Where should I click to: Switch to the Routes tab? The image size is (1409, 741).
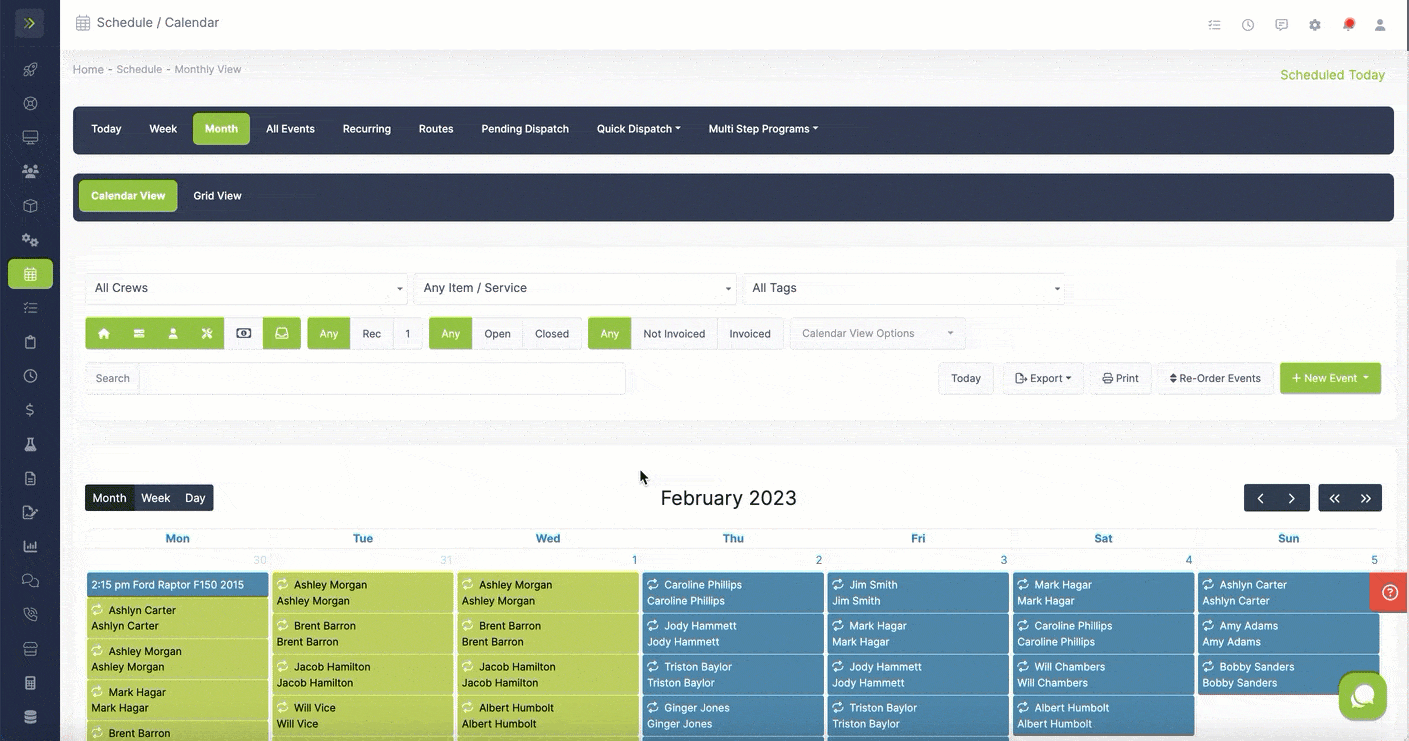436,129
